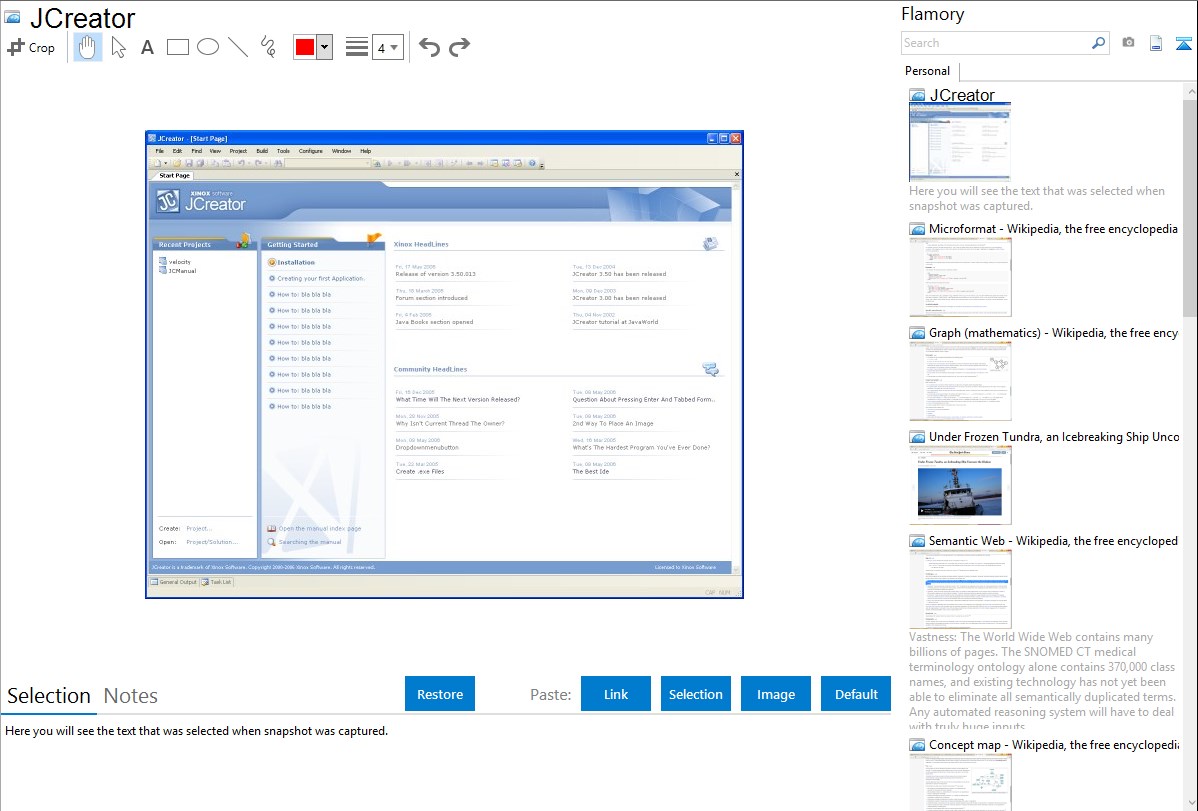Click the Restore button

point(440,694)
